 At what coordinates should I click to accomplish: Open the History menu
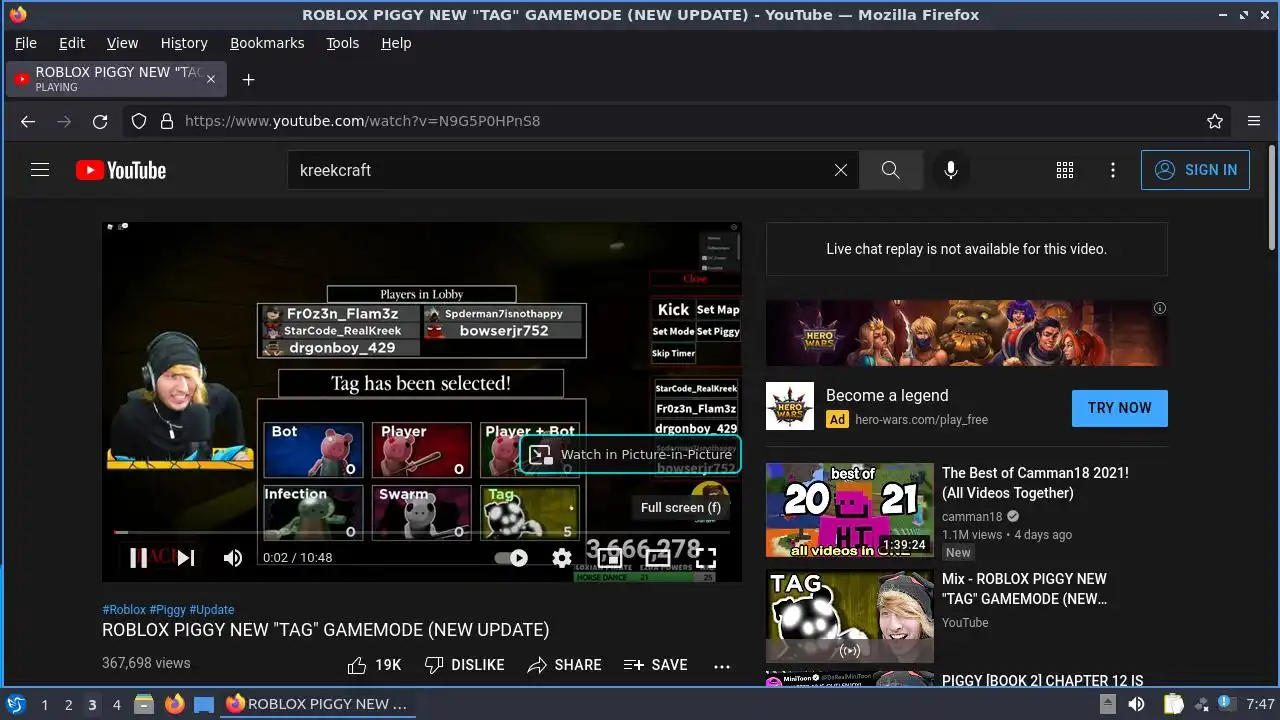coord(184,43)
